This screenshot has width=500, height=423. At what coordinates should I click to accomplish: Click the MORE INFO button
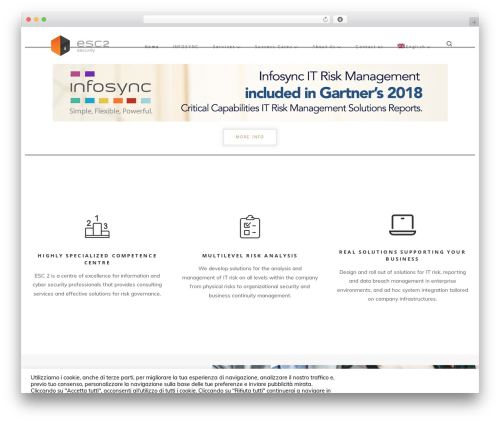(x=250, y=137)
